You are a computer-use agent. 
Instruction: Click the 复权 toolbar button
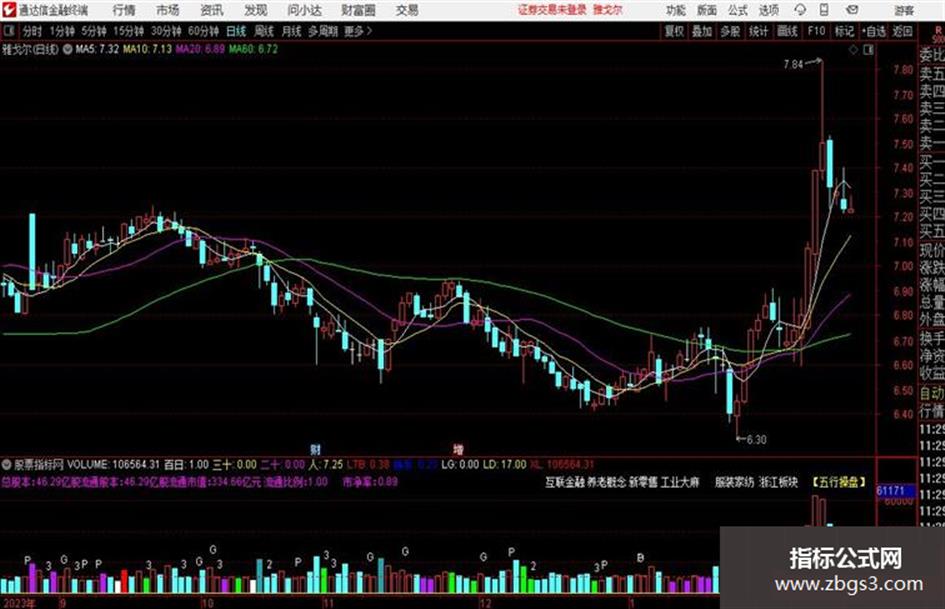pos(673,31)
